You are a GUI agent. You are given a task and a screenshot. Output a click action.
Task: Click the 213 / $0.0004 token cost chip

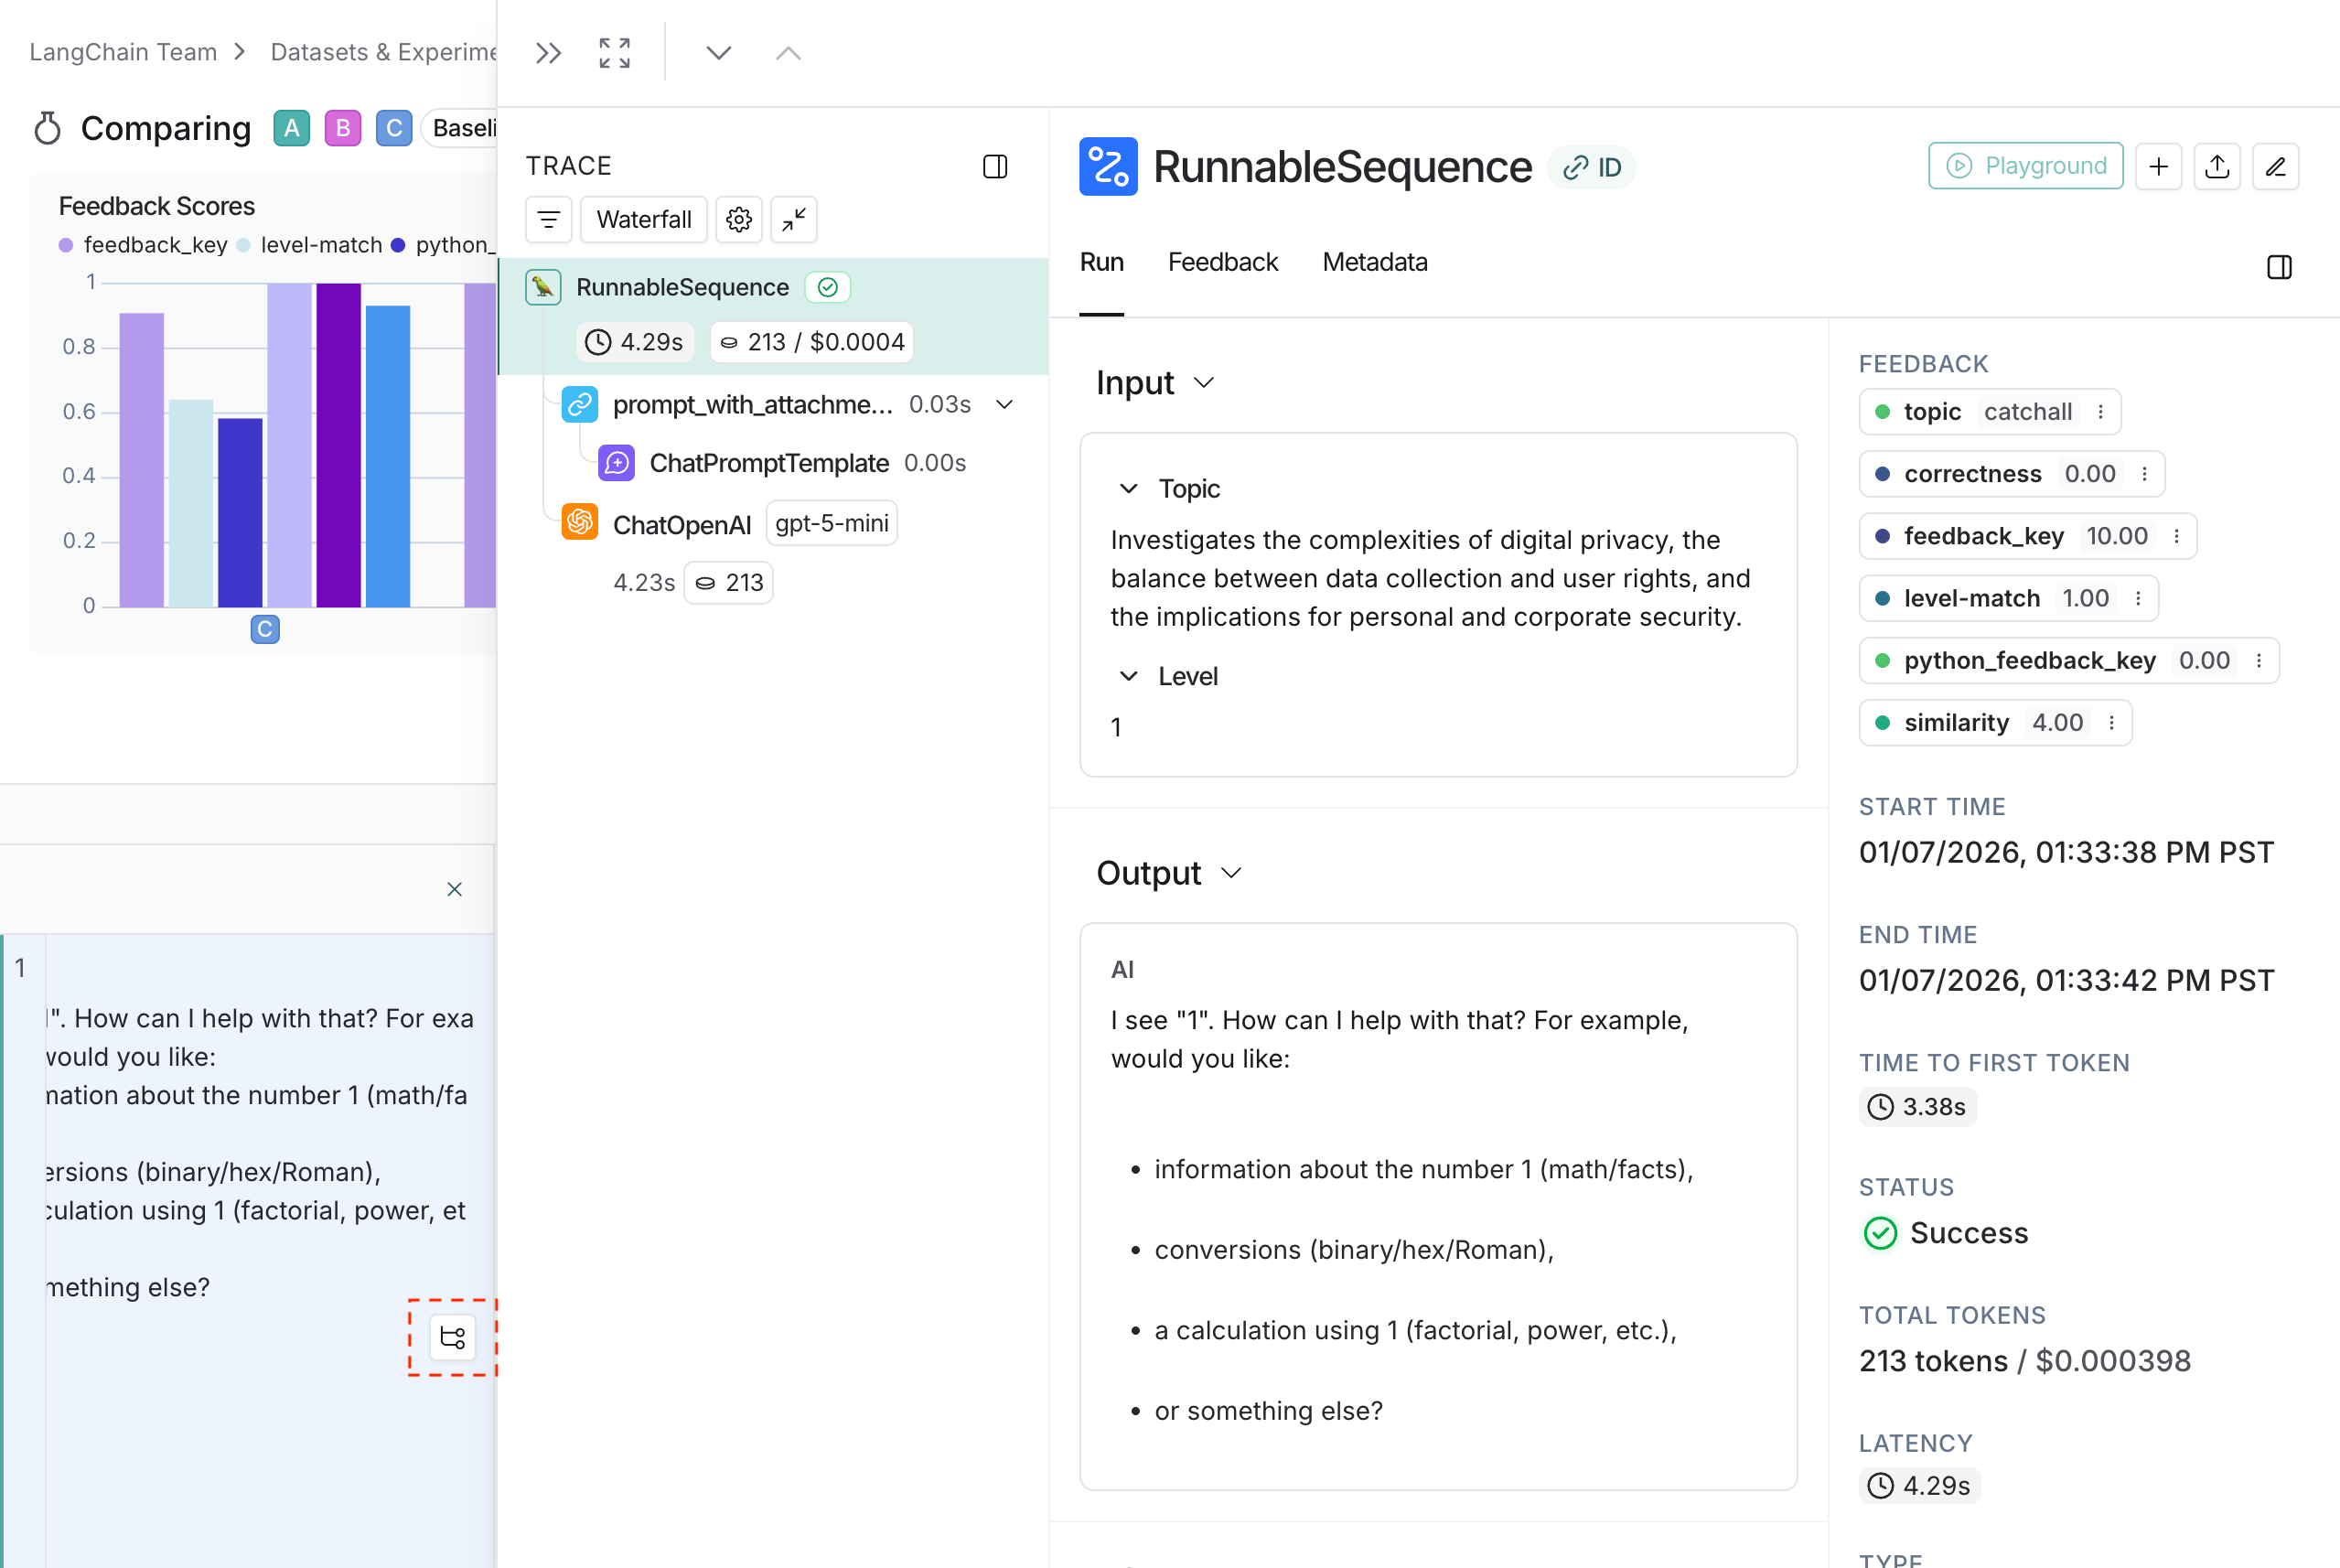point(812,343)
